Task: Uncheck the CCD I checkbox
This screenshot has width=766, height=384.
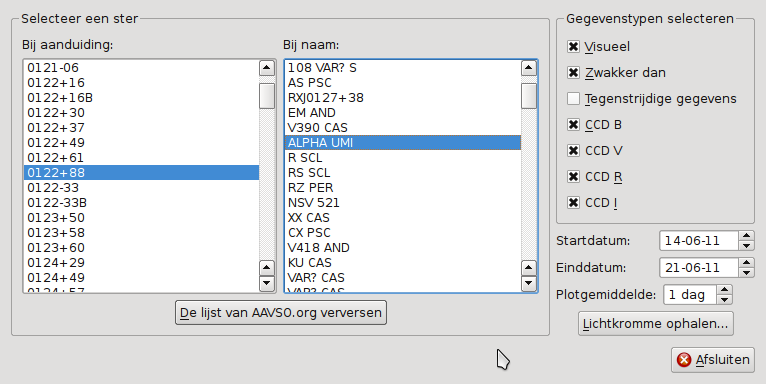Action: 574,202
